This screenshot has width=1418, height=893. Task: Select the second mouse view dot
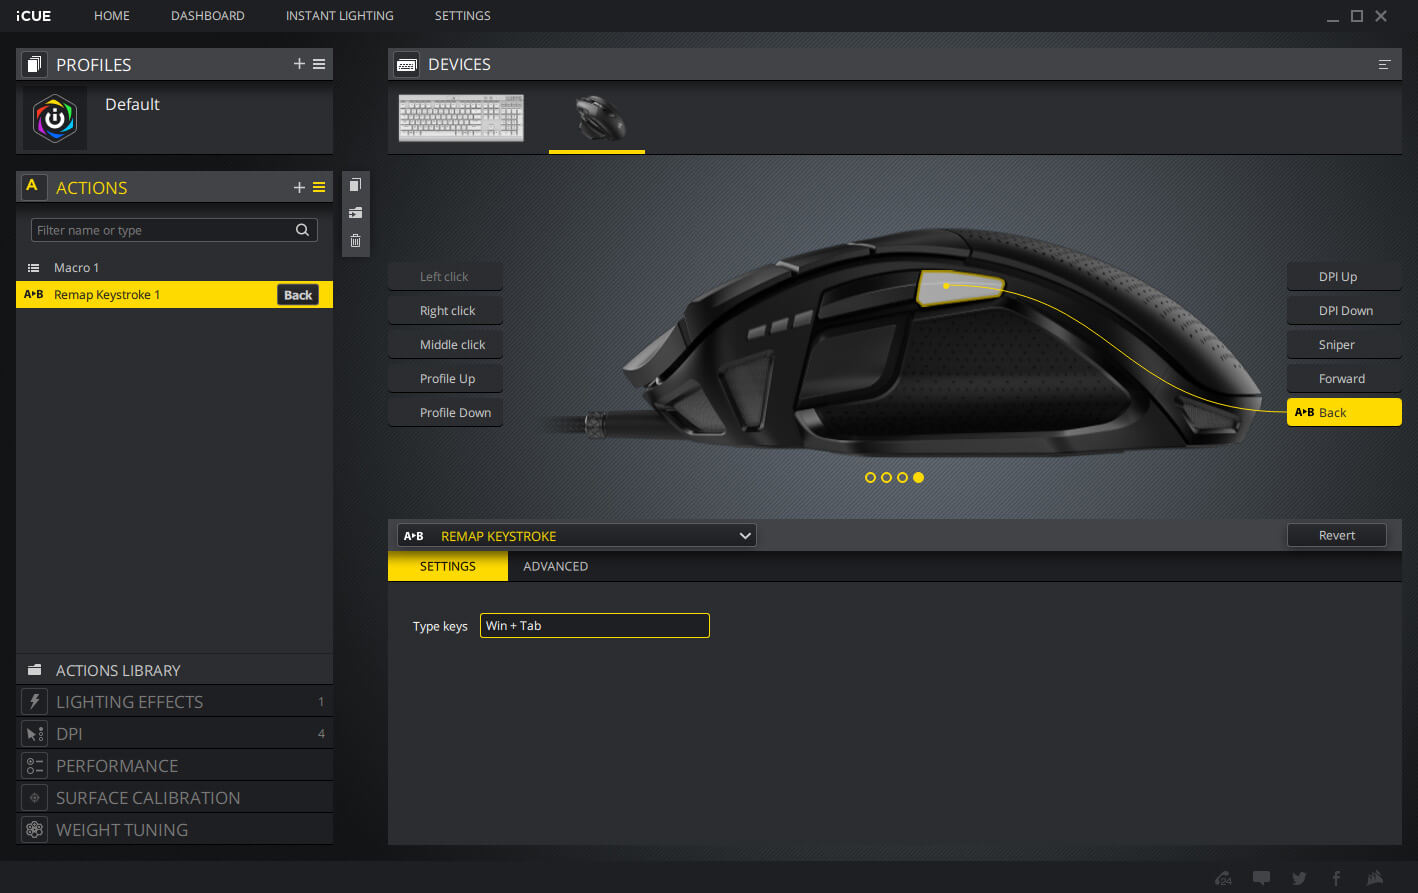(886, 478)
